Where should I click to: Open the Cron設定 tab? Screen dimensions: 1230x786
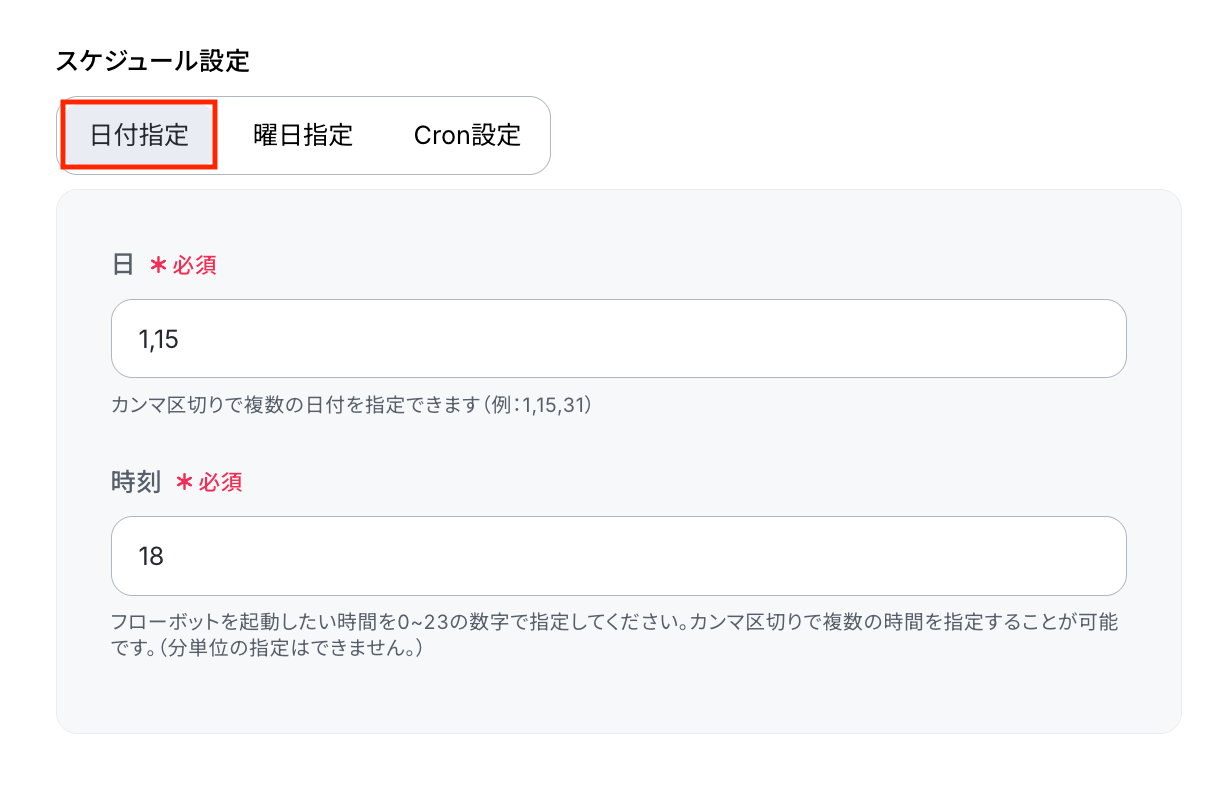pyautogui.click(x=467, y=135)
